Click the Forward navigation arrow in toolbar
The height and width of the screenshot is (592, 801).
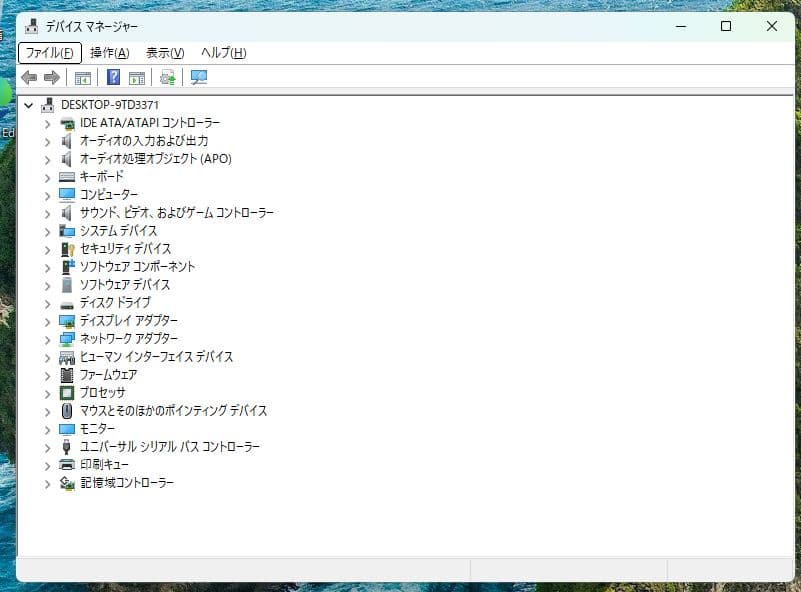click(x=50, y=77)
